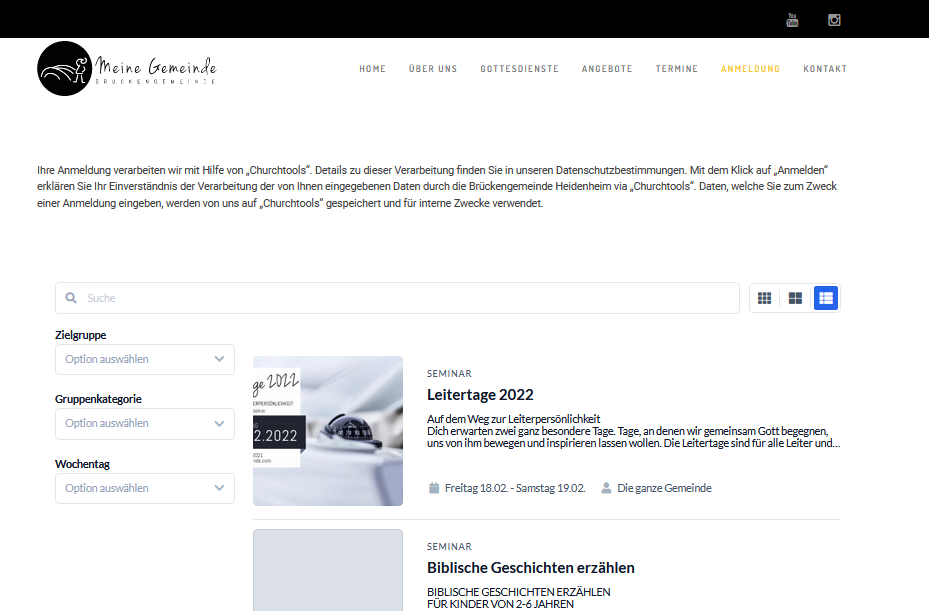Click the Zielgruppe filter label

click(x=81, y=335)
